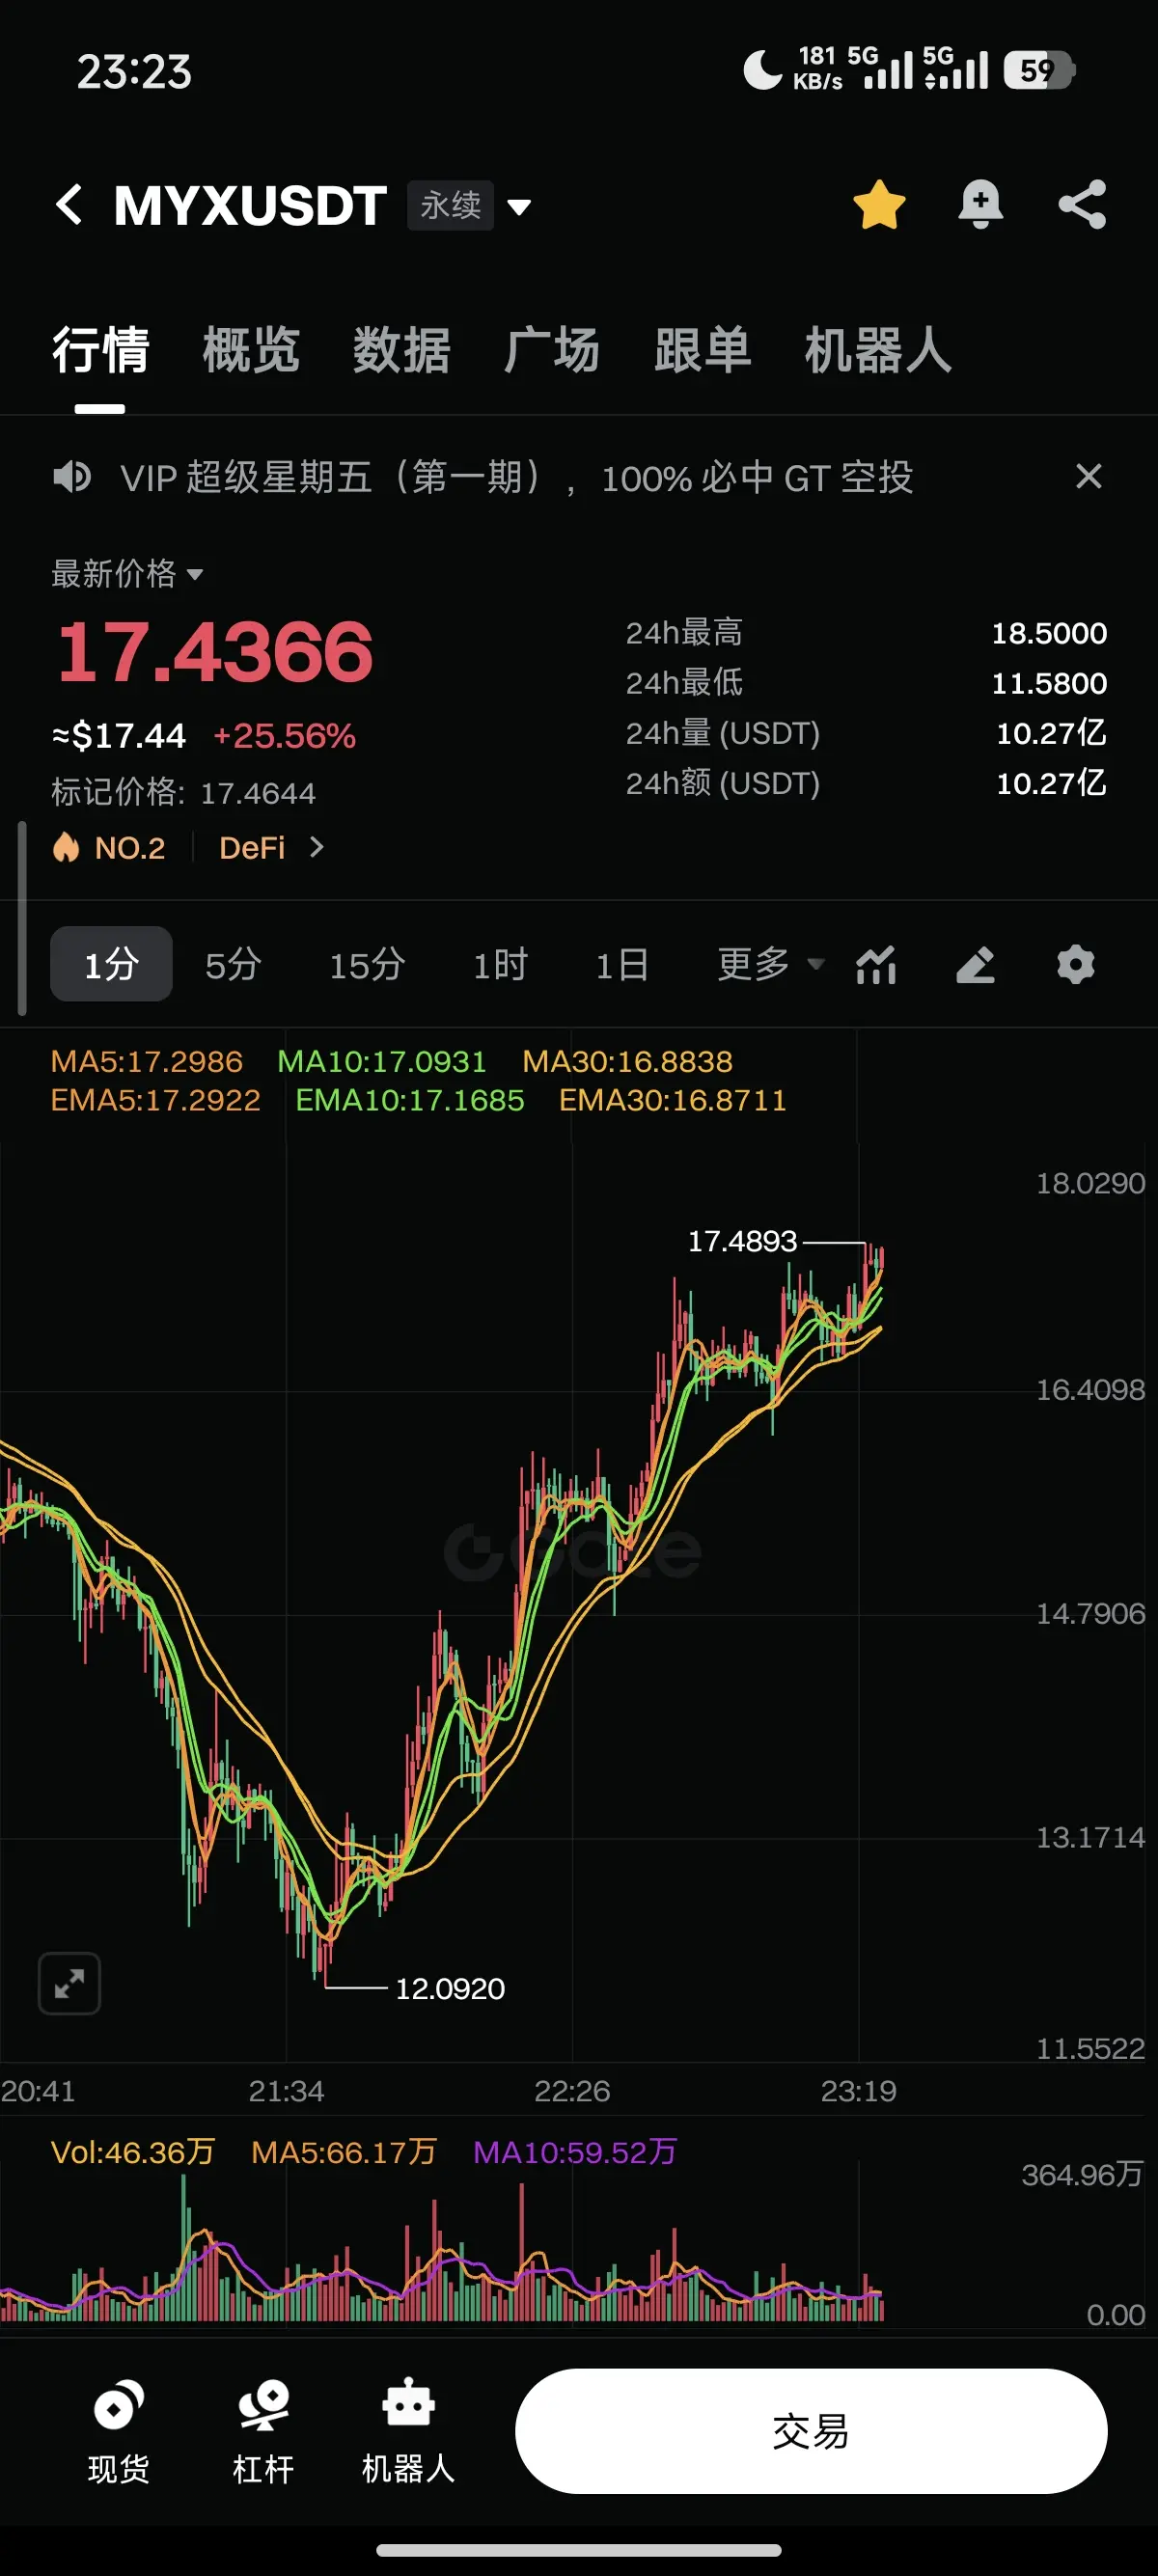Tap the MA5:17.2986 indicator label
Image resolution: width=1158 pixels, height=2576 pixels.
point(147,1061)
